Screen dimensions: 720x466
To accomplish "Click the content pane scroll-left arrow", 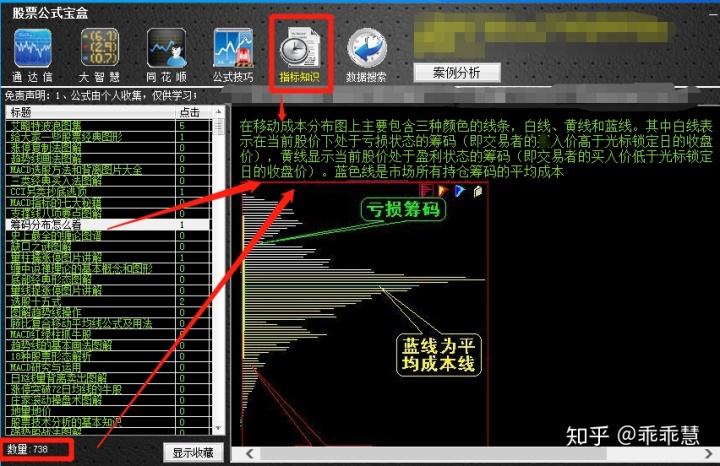I will pos(249,454).
